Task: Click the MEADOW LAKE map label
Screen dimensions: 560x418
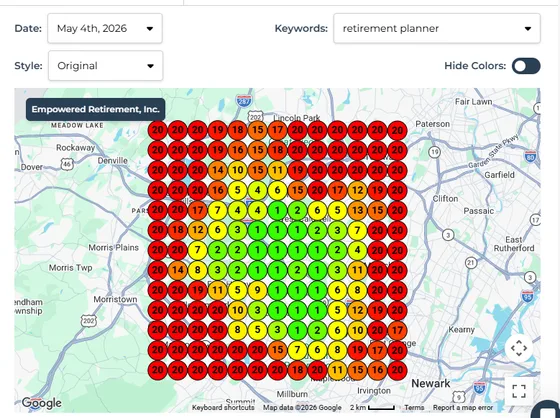Action: click(77, 125)
